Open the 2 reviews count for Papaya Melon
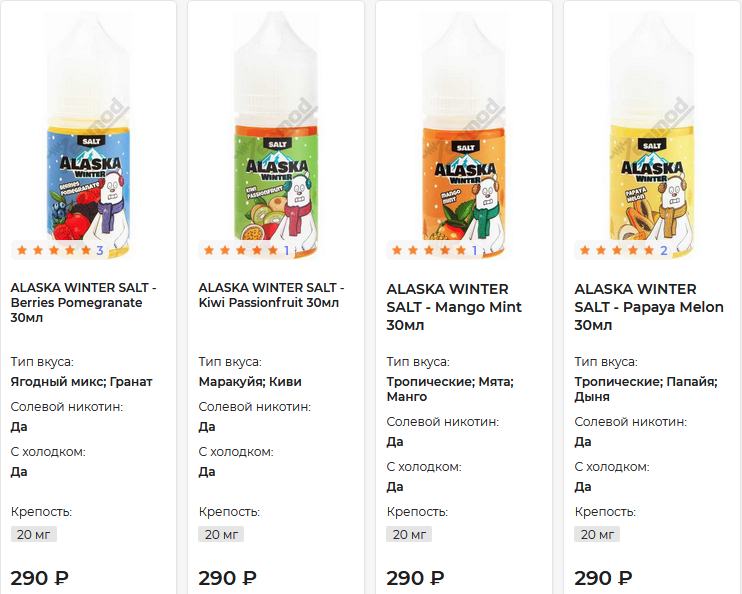 [x=663, y=250]
